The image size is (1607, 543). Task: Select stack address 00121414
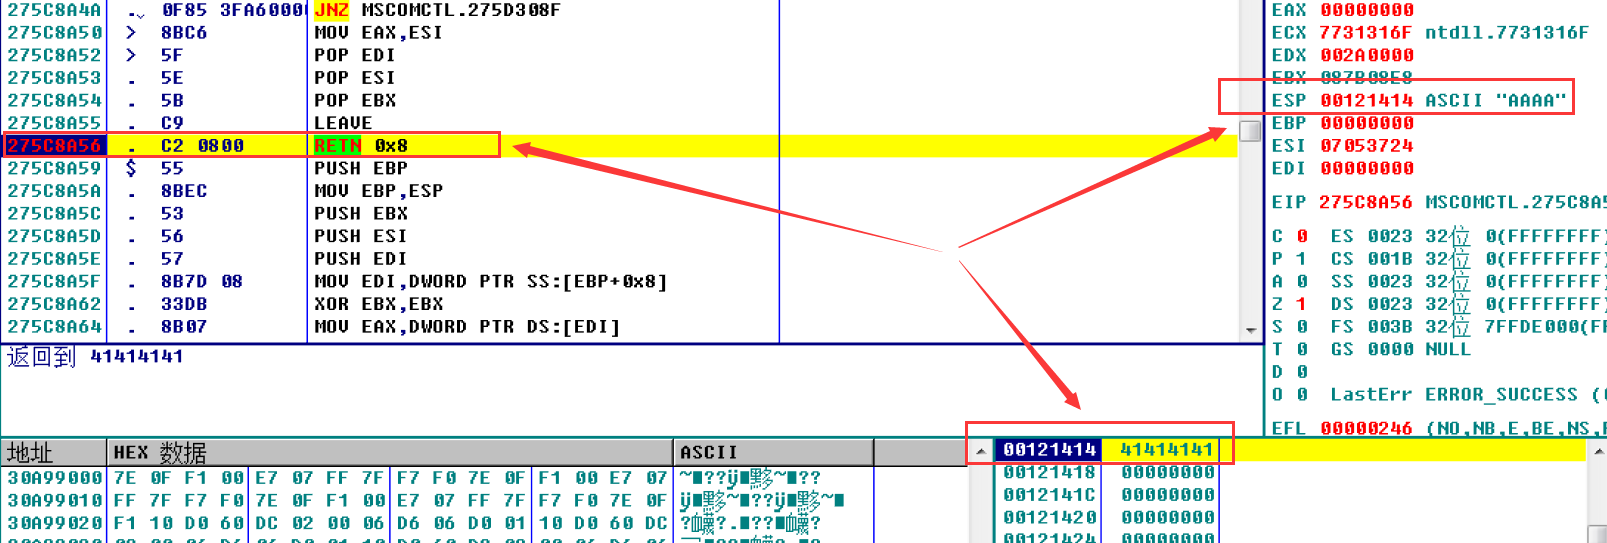[x=1049, y=450]
